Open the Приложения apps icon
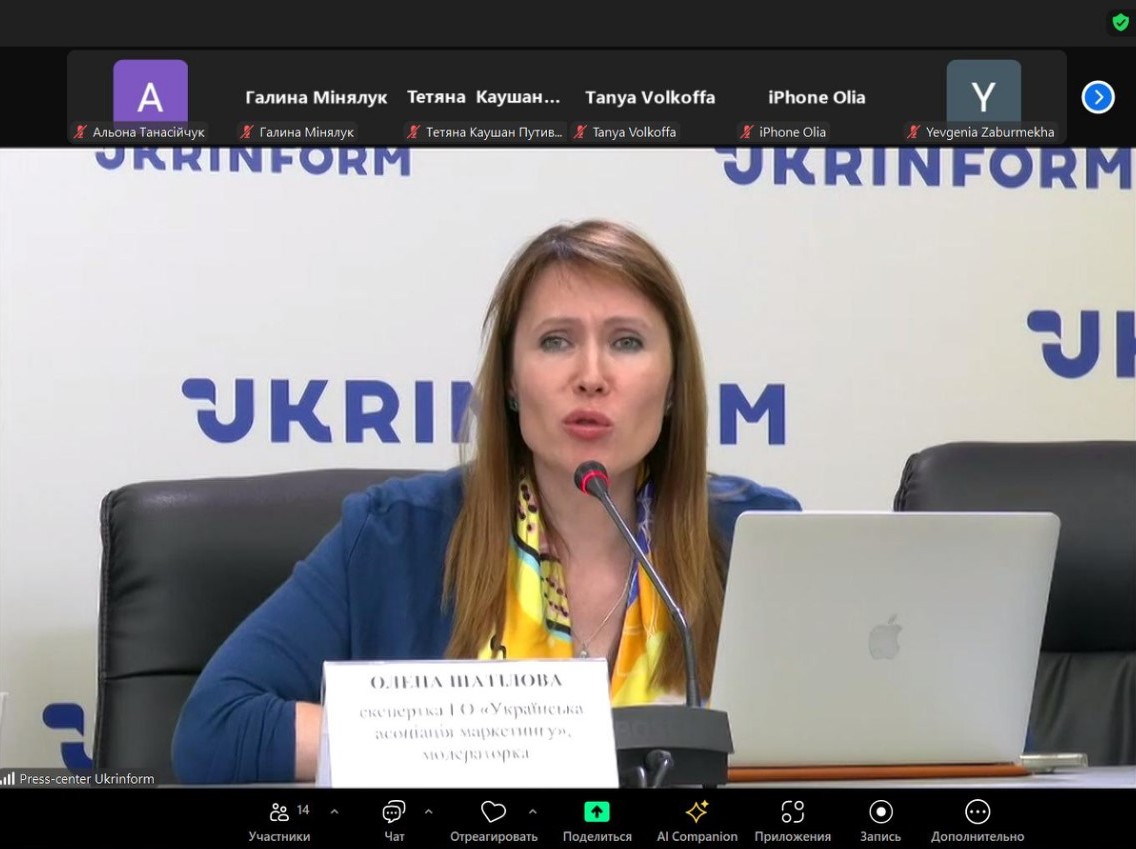1136x849 pixels. point(792,812)
